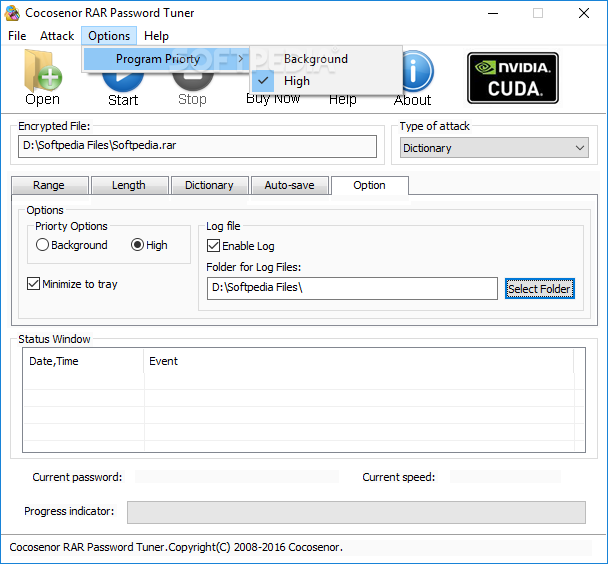
Task: Toggle the Enable Log checkbox
Action: click(241, 246)
